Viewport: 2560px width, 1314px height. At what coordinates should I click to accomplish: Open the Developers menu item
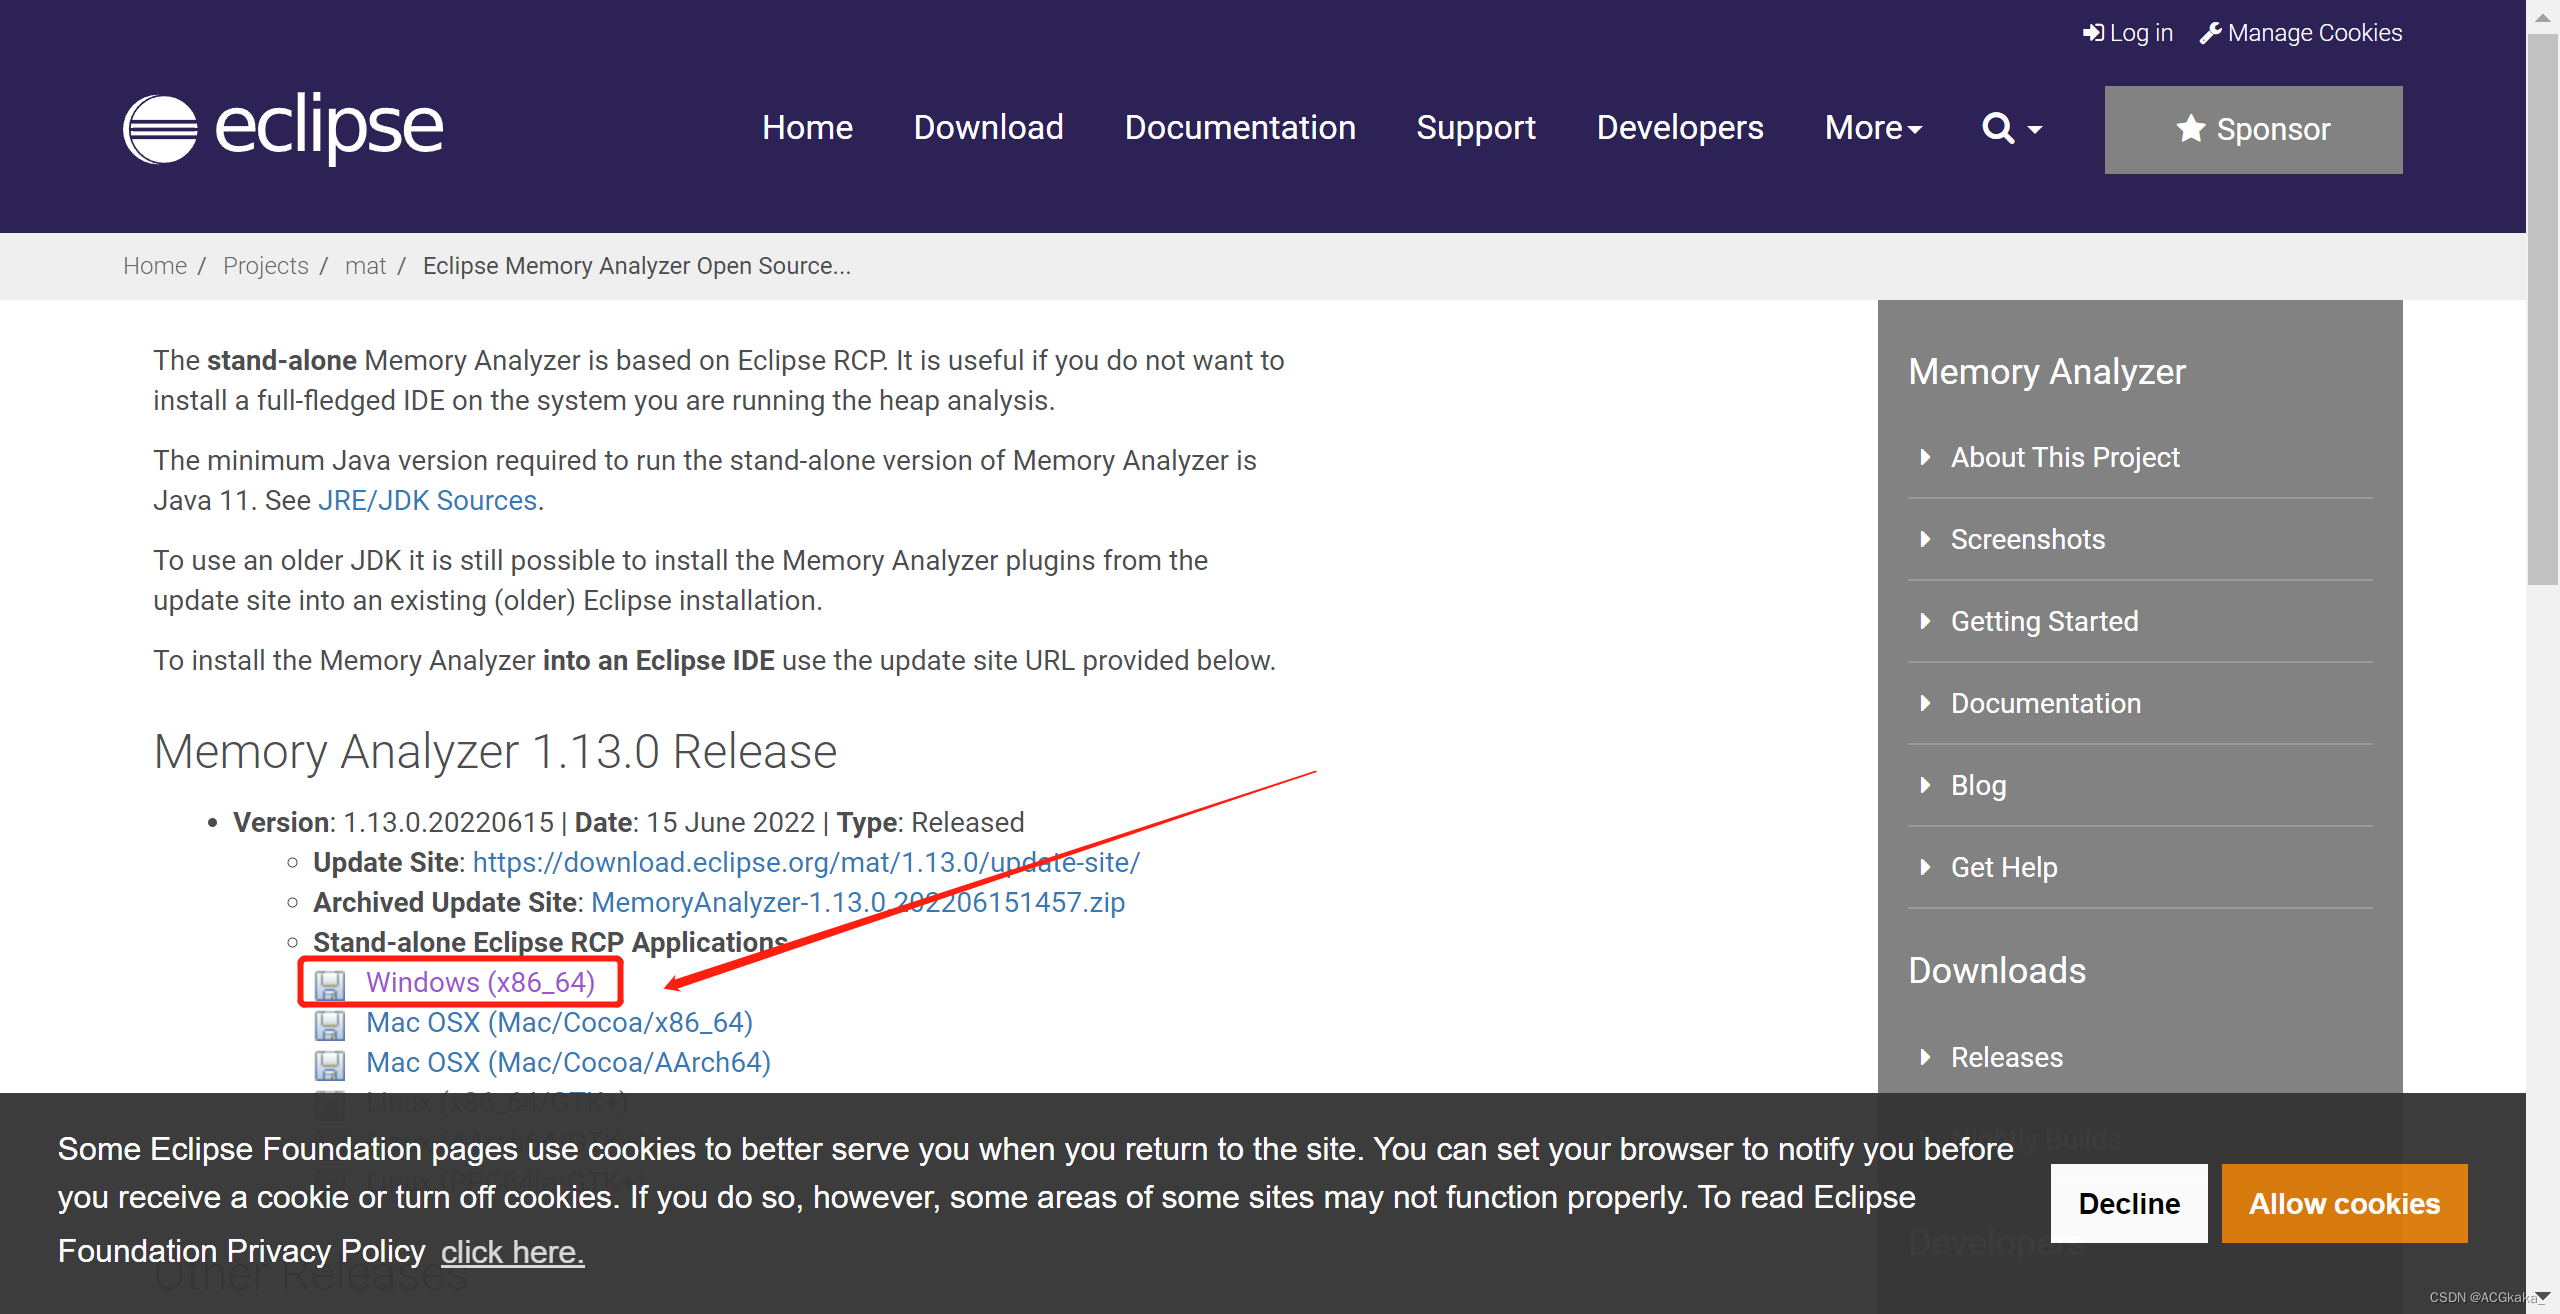point(1680,128)
